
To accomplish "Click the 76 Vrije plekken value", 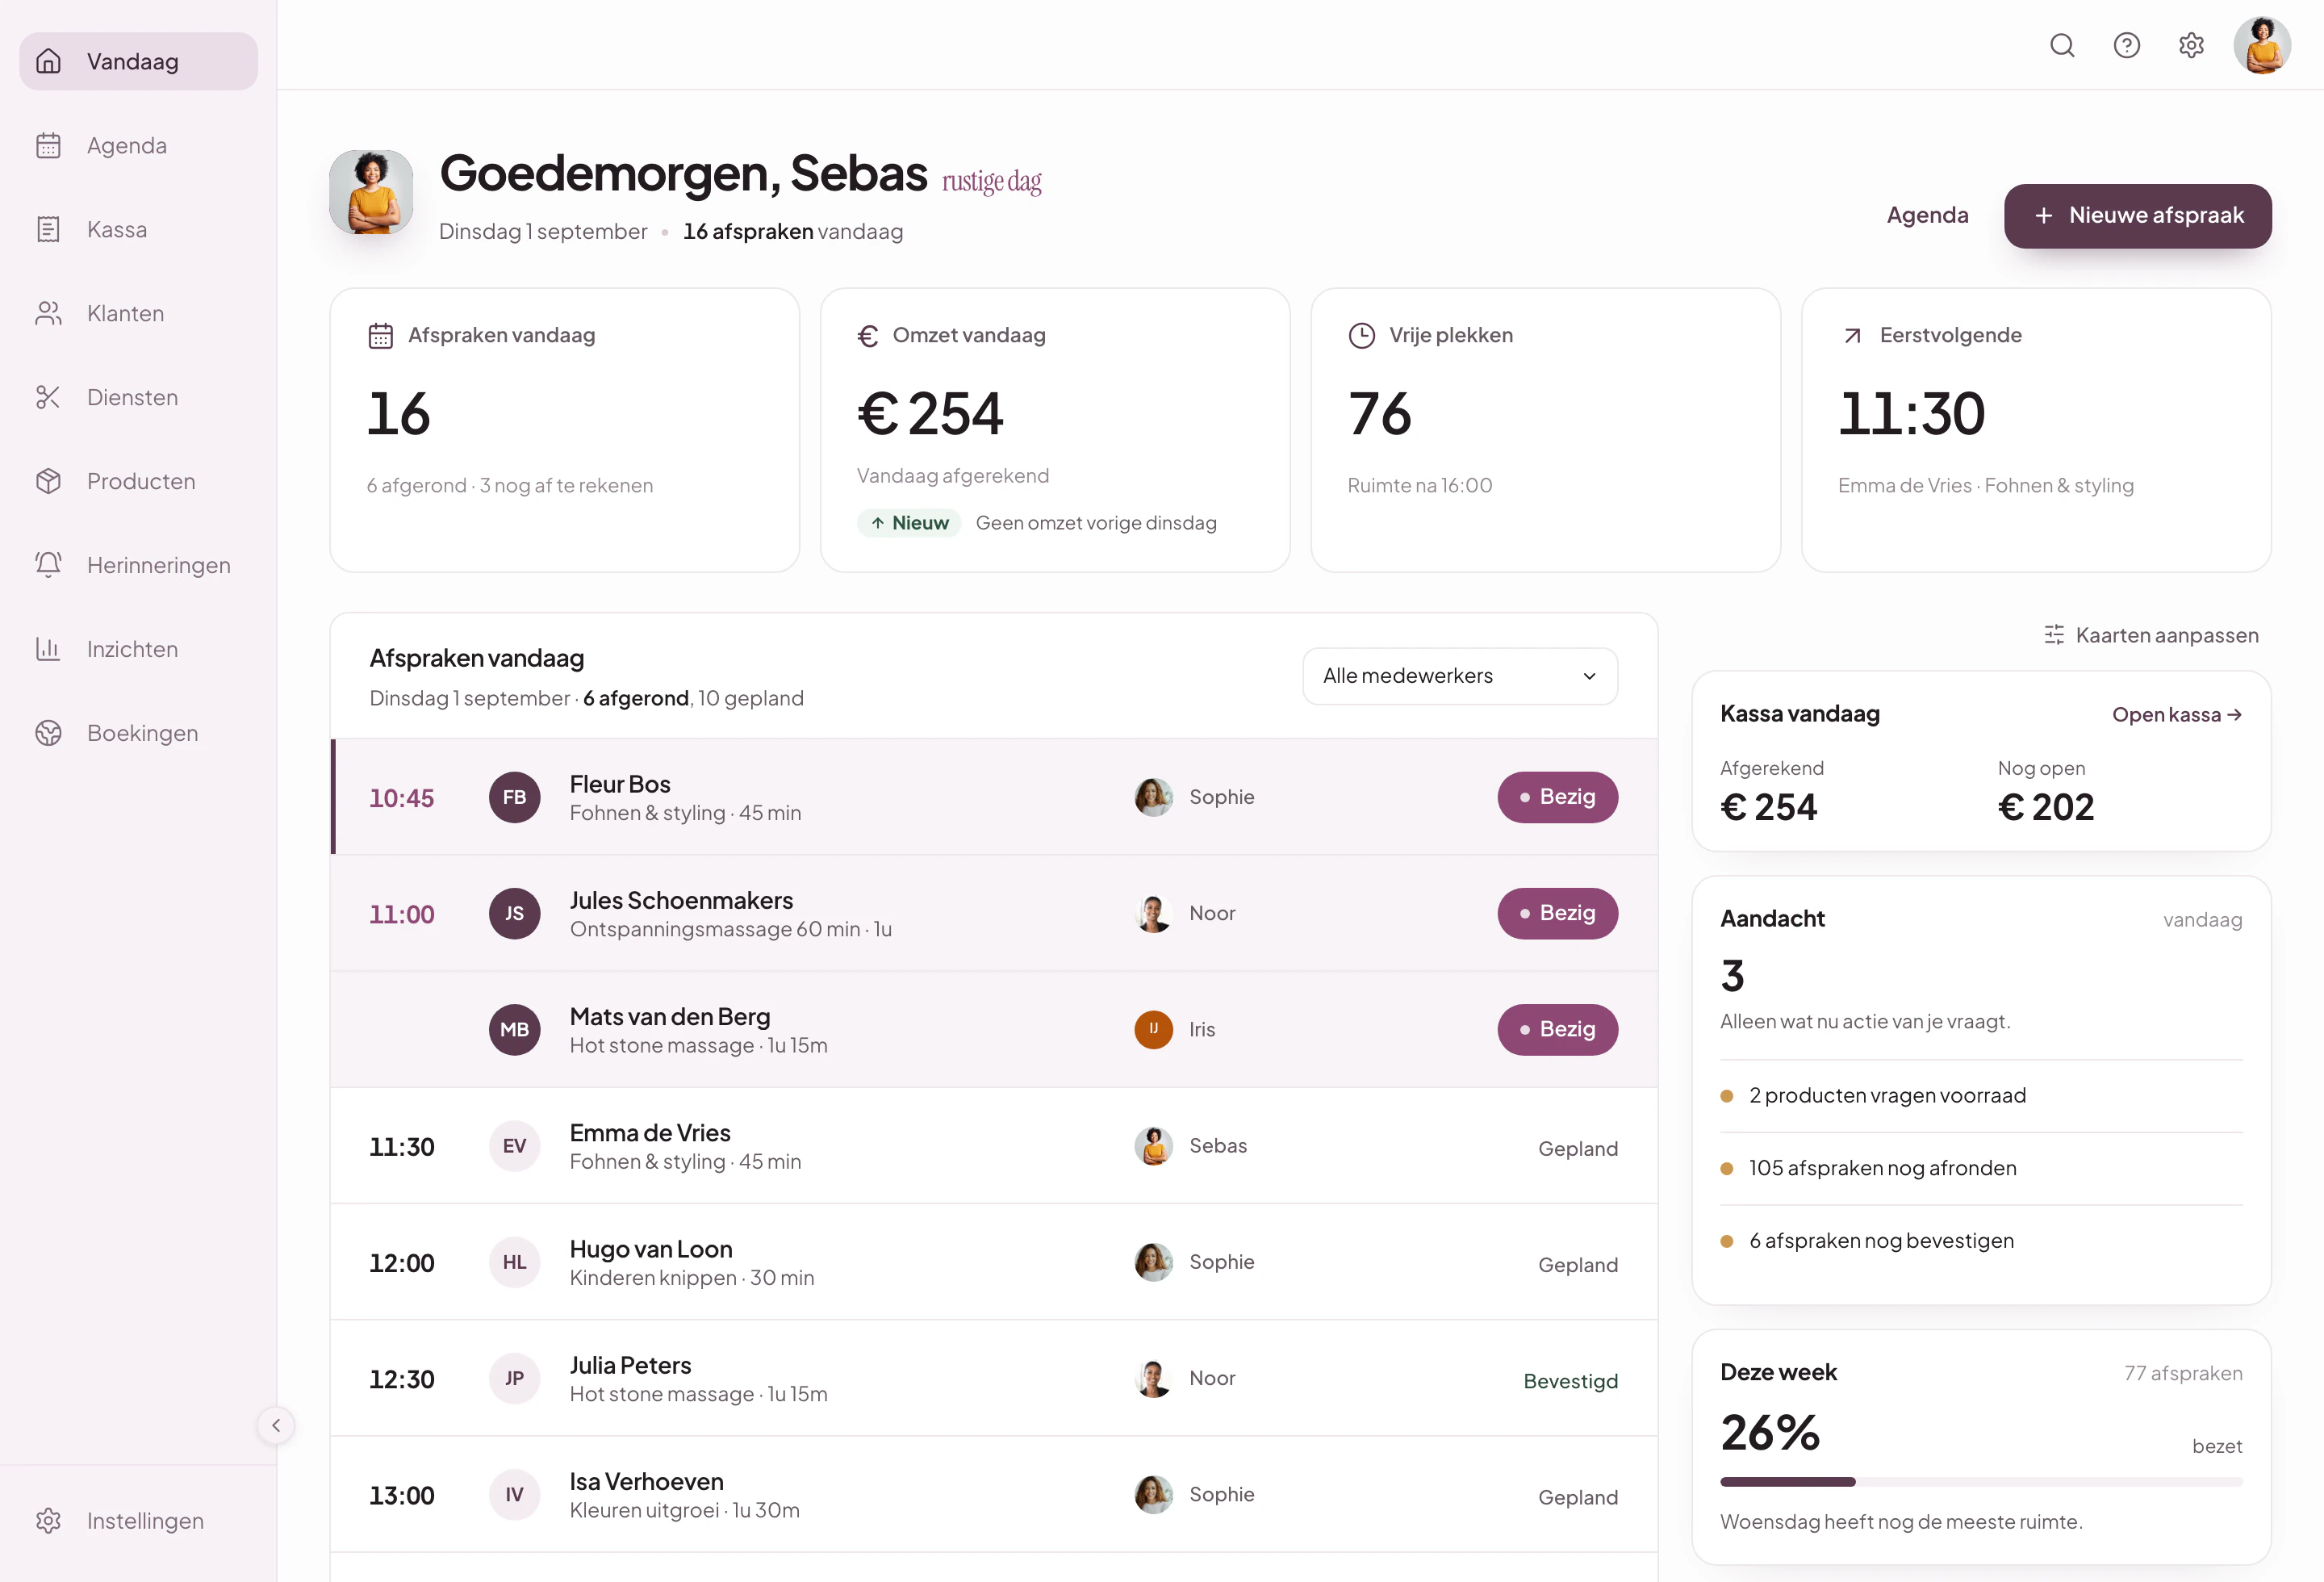I will [1379, 413].
